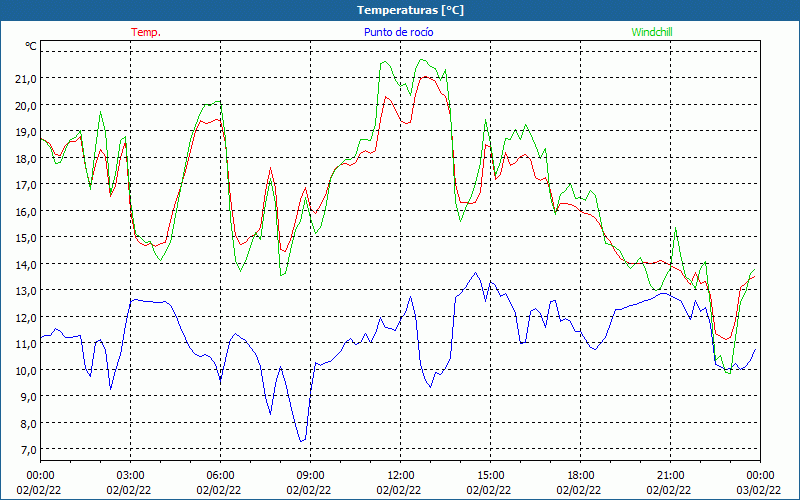Select the green 'Windchill' legend label
This screenshot has width=800, height=500.
(652, 32)
